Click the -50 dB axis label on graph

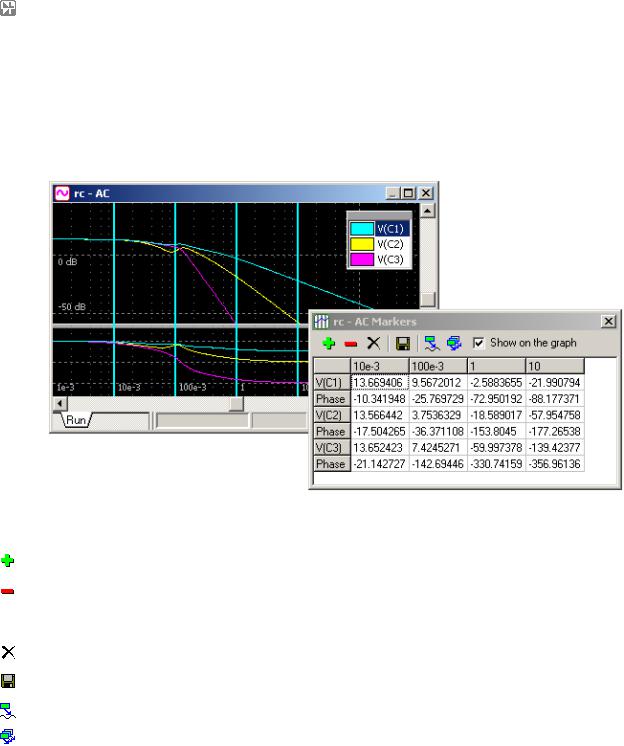(72, 307)
